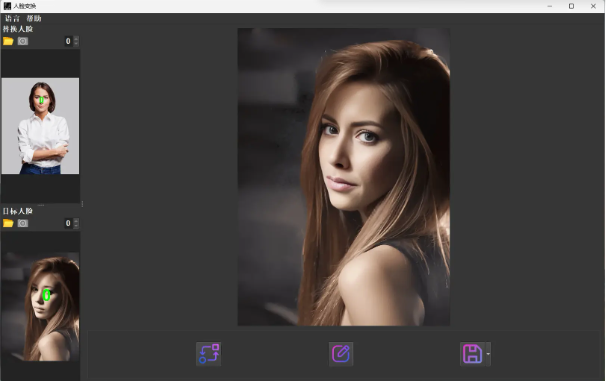Click the camera icon in 替换人脸 section
This screenshot has height=381, width=606.
click(23, 41)
